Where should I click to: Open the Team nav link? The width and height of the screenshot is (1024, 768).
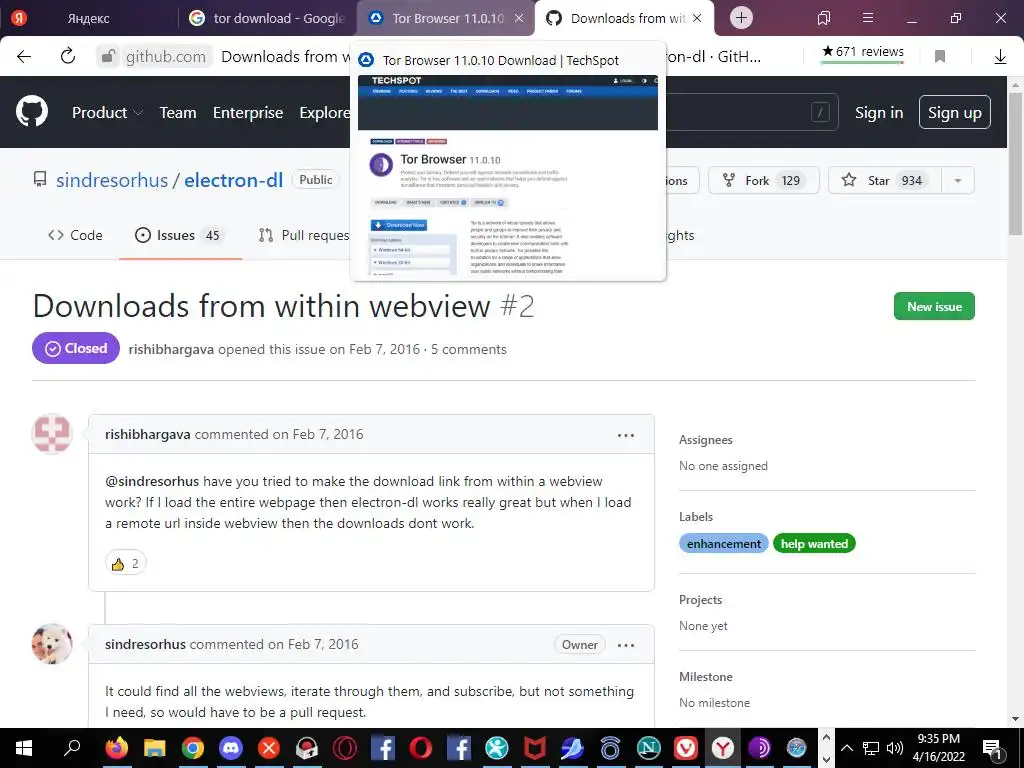pos(178,112)
